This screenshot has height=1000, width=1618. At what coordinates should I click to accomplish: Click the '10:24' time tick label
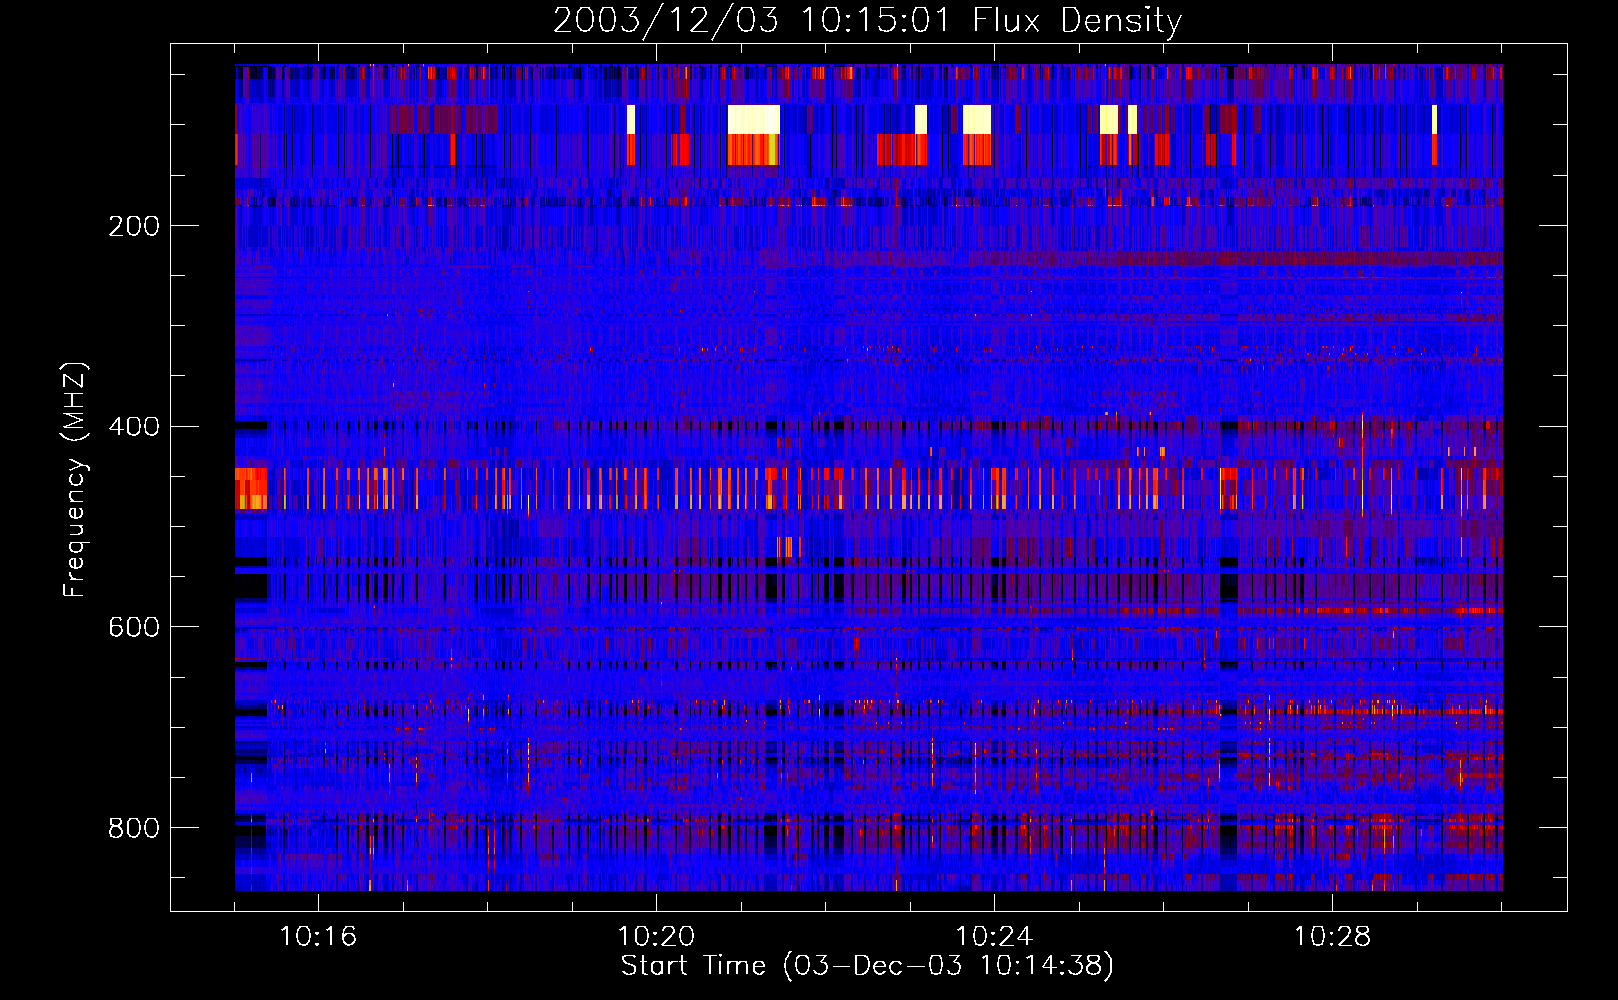994,937
